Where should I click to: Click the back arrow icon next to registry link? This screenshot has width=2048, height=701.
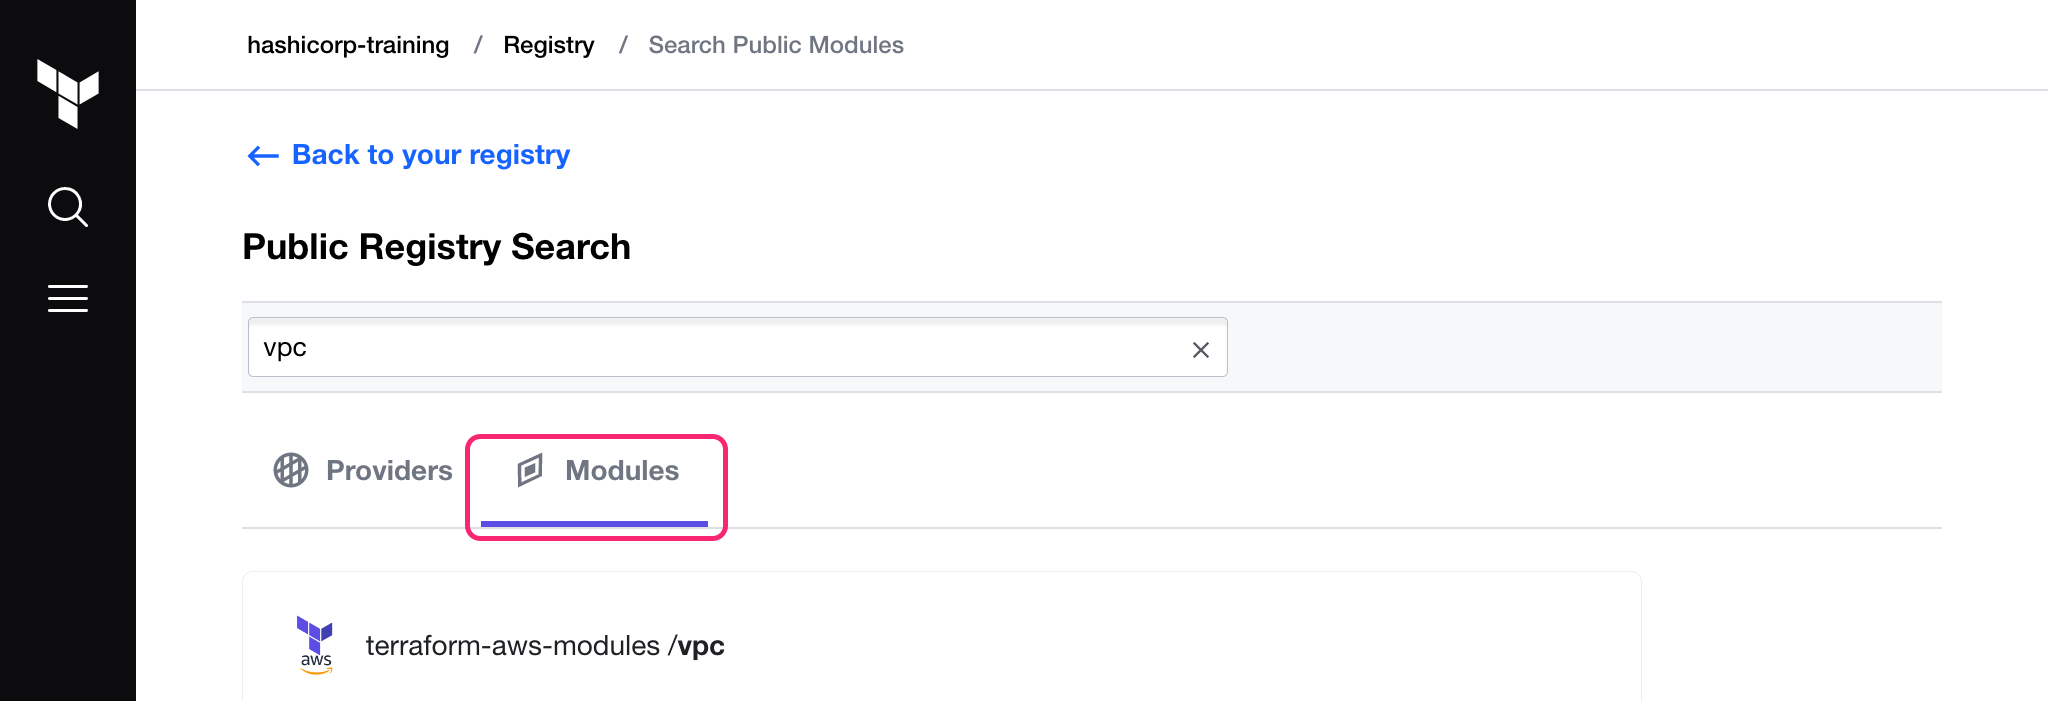click(261, 155)
